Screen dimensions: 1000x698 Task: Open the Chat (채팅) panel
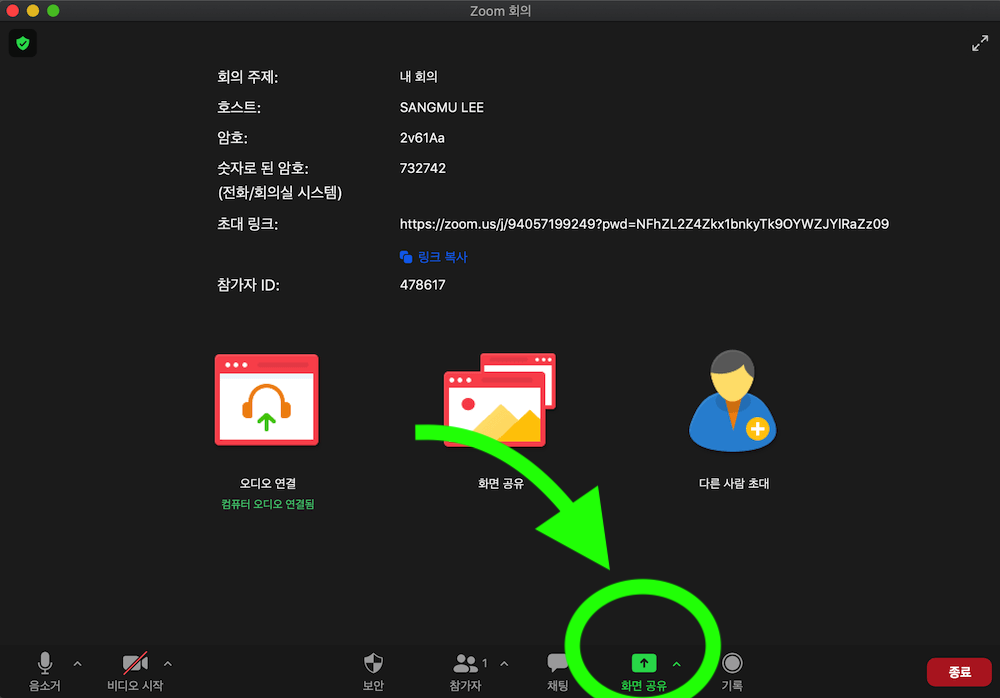point(557,671)
